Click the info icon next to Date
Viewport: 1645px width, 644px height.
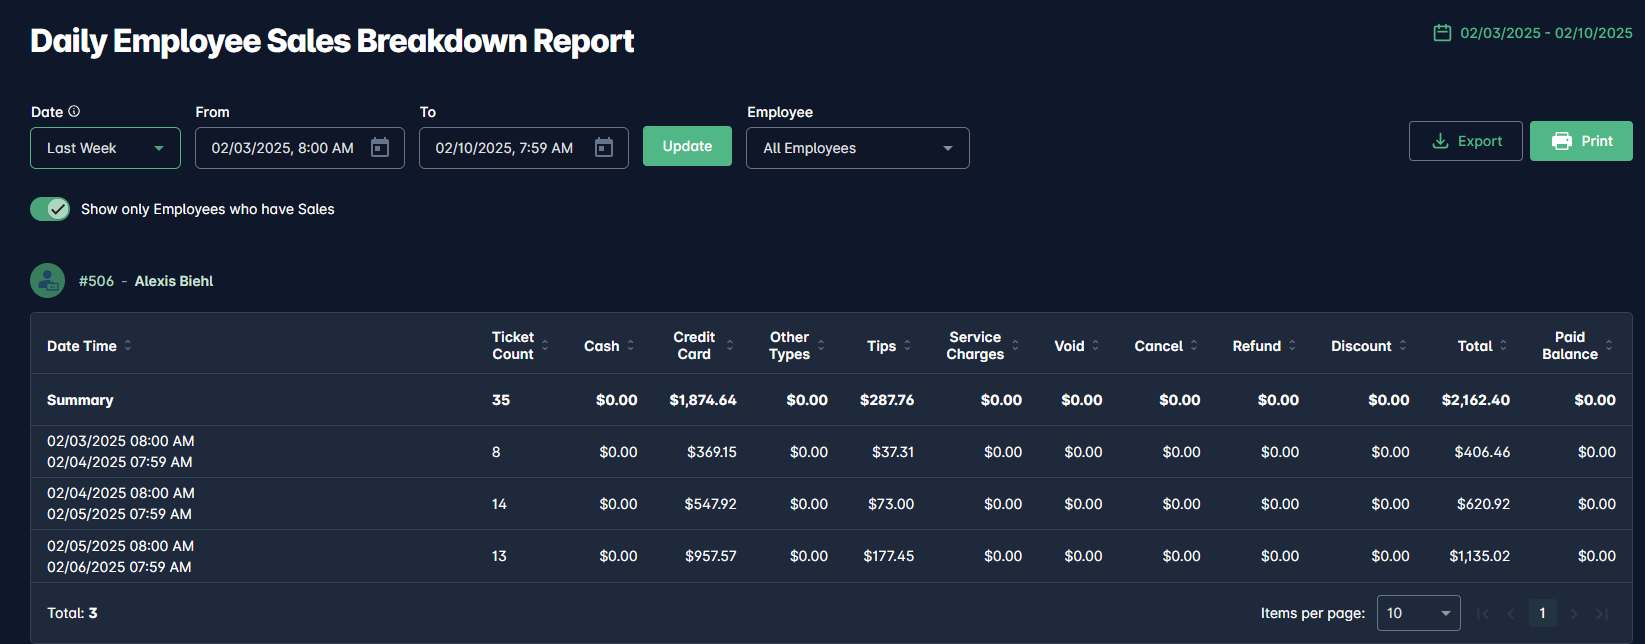(x=74, y=112)
